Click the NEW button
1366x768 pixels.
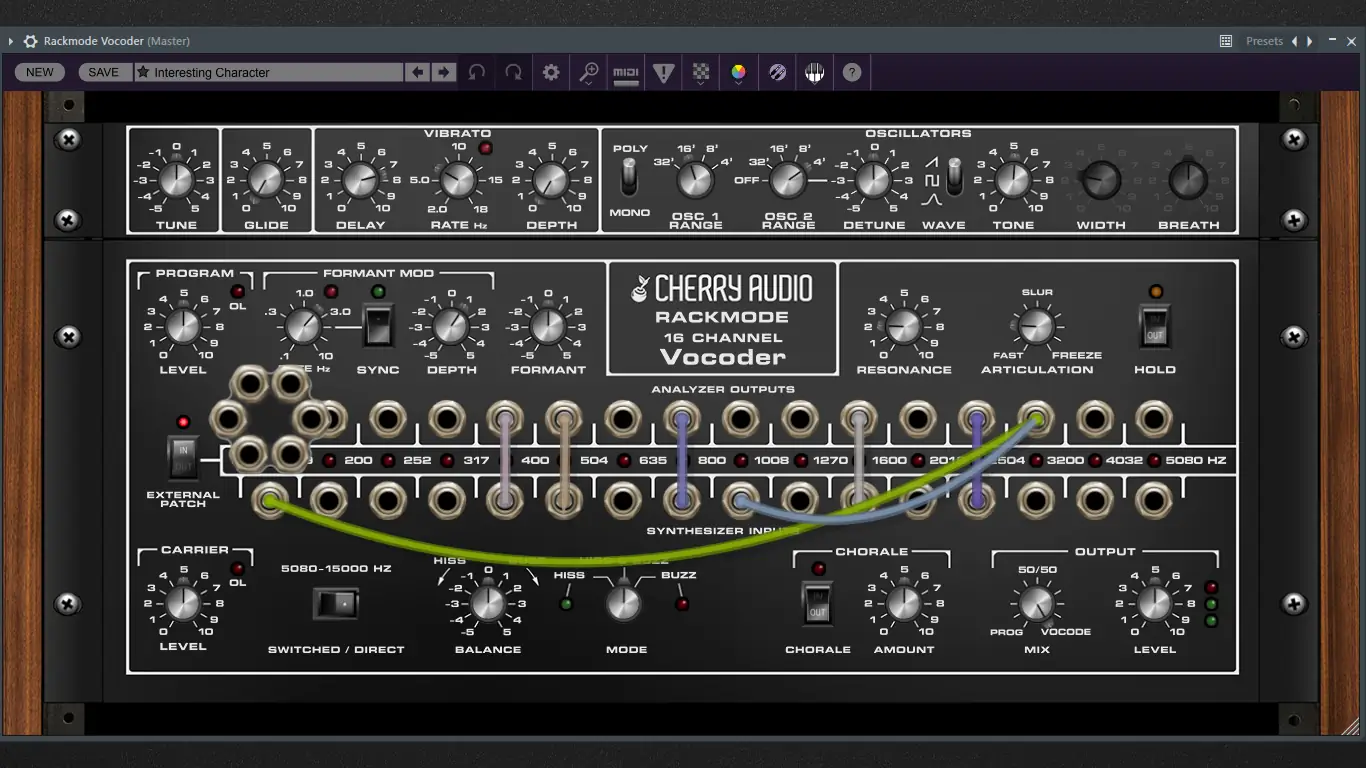tap(40, 72)
